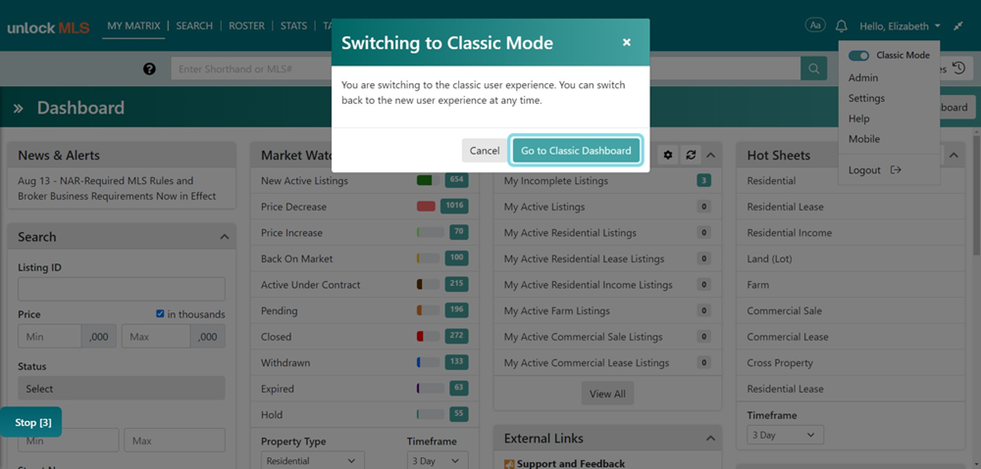Screen dimensions: 981x469
Task: Open Back On Market listings
Action: point(297,258)
